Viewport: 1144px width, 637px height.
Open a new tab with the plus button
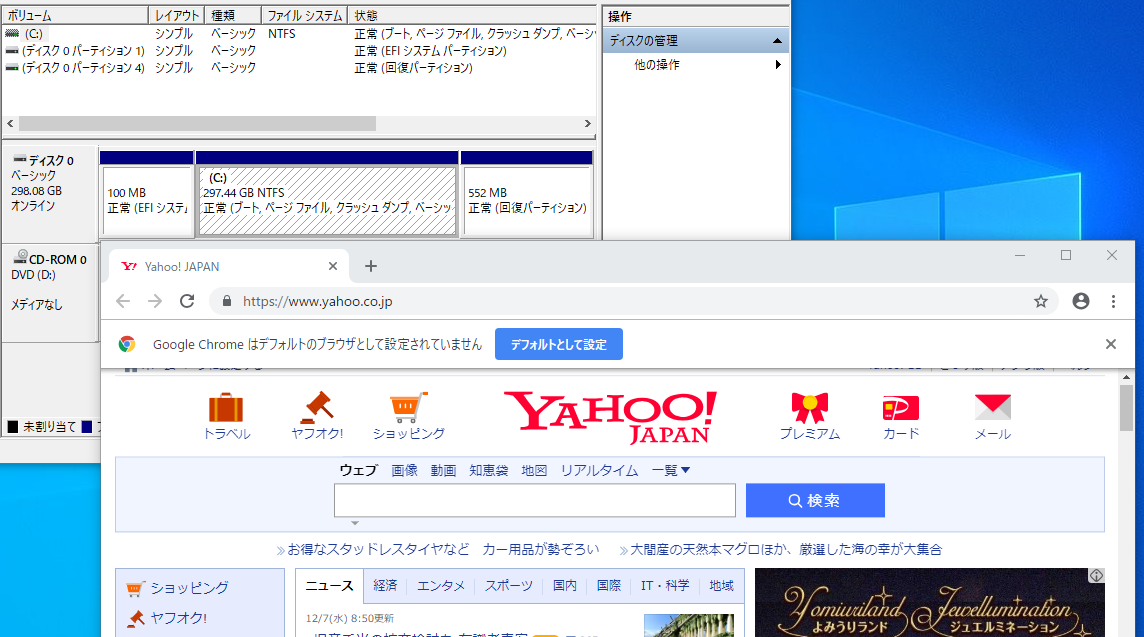[x=371, y=266]
